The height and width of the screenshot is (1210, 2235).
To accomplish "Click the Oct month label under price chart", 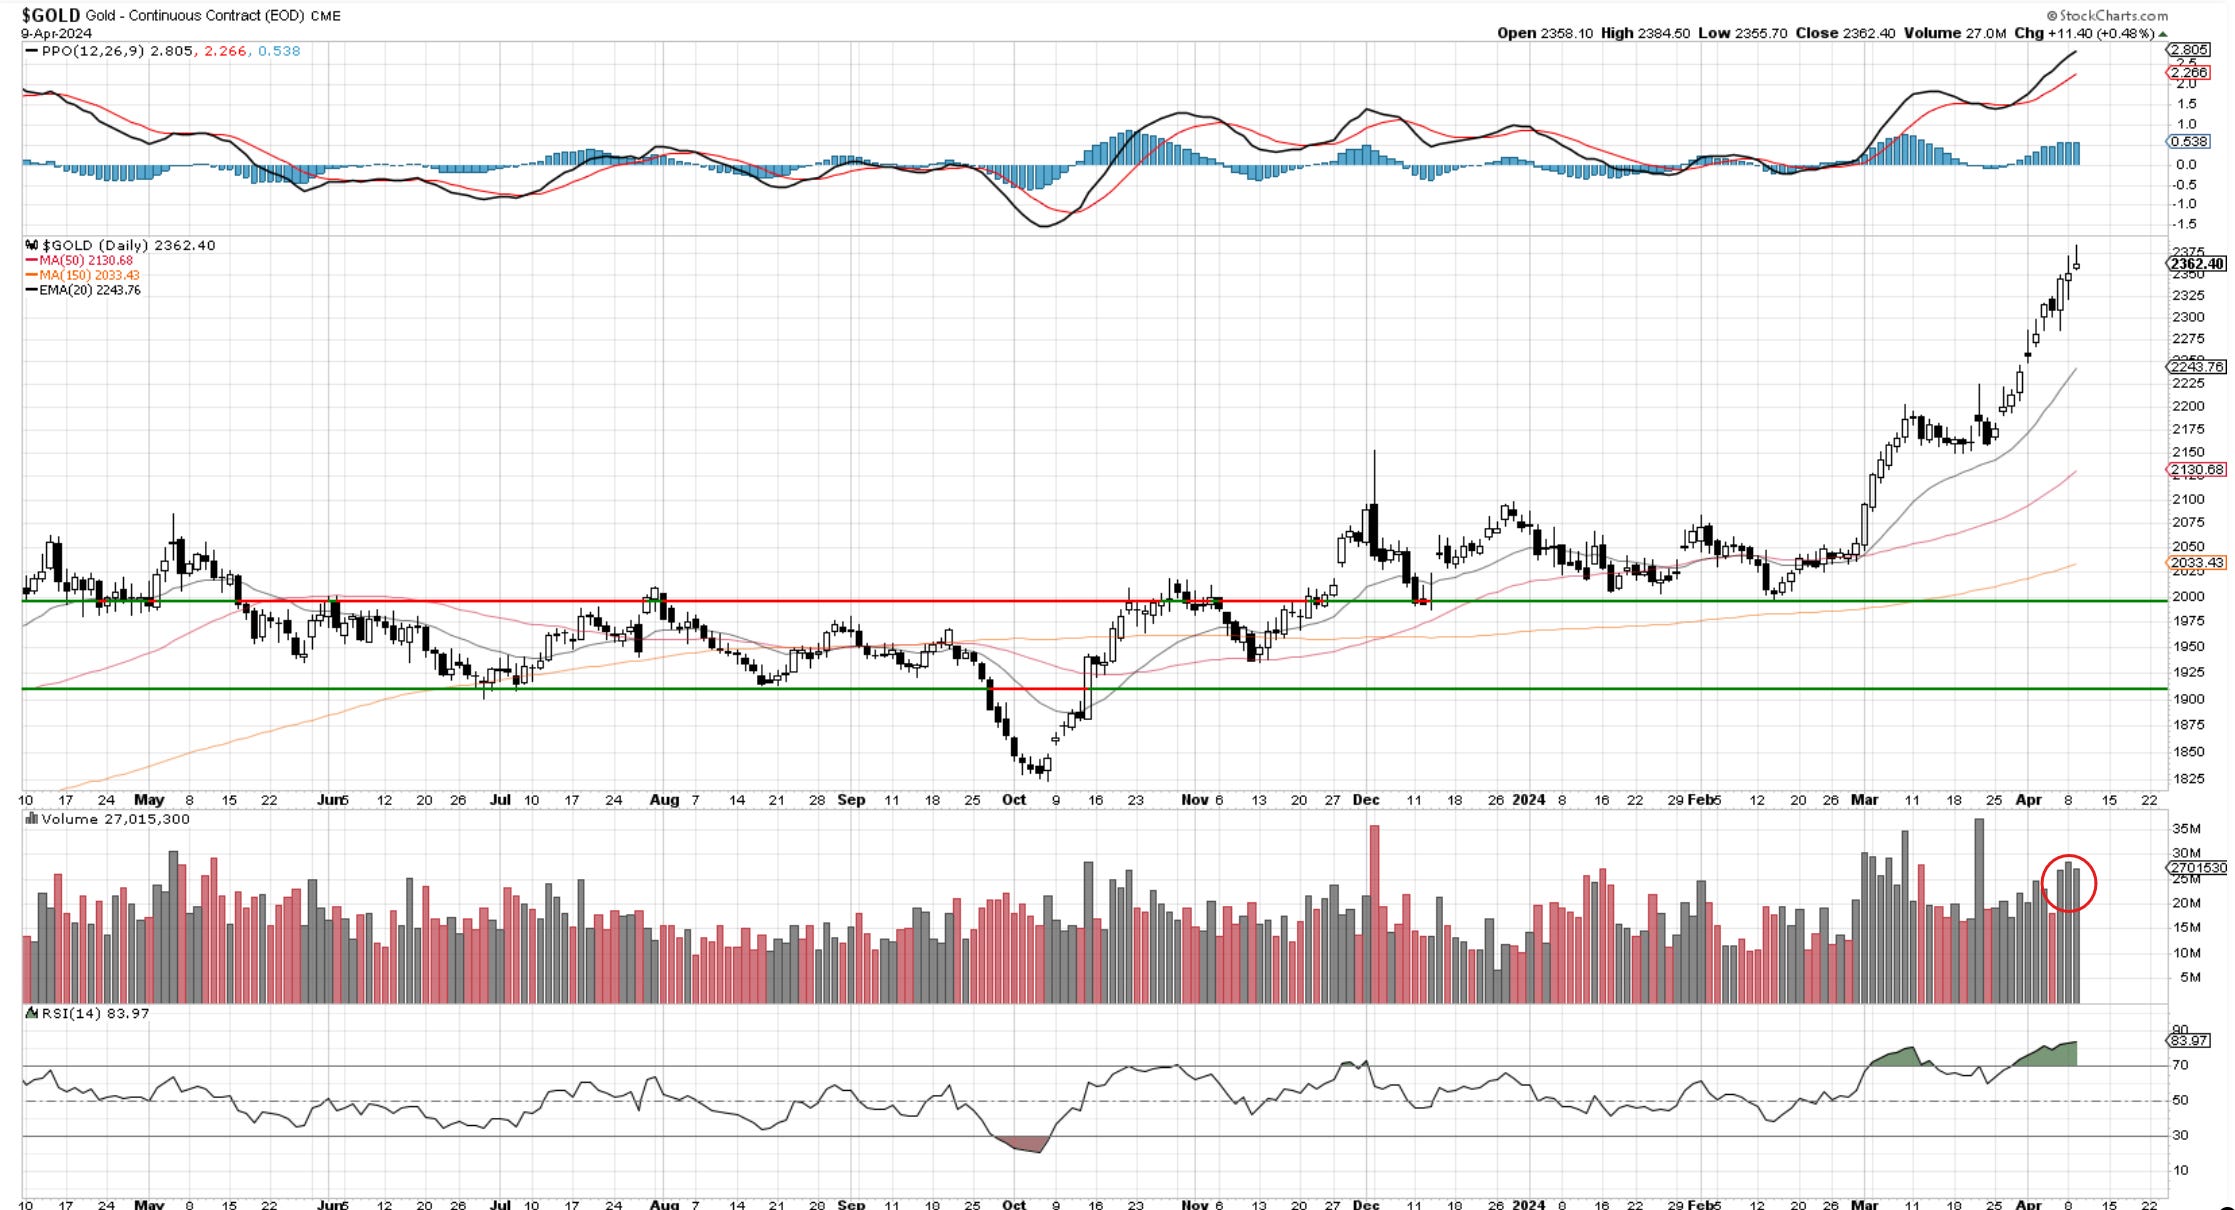I will [x=1014, y=800].
